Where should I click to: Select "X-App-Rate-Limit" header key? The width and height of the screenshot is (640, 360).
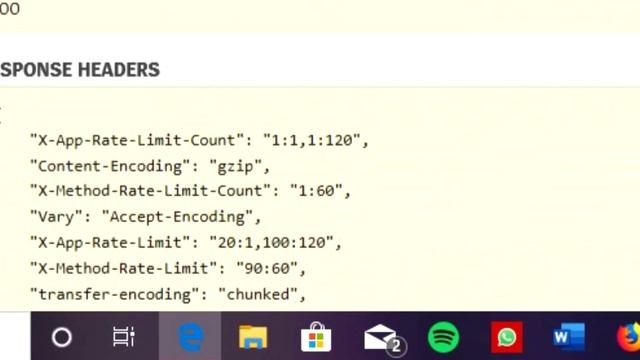(111, 243)
